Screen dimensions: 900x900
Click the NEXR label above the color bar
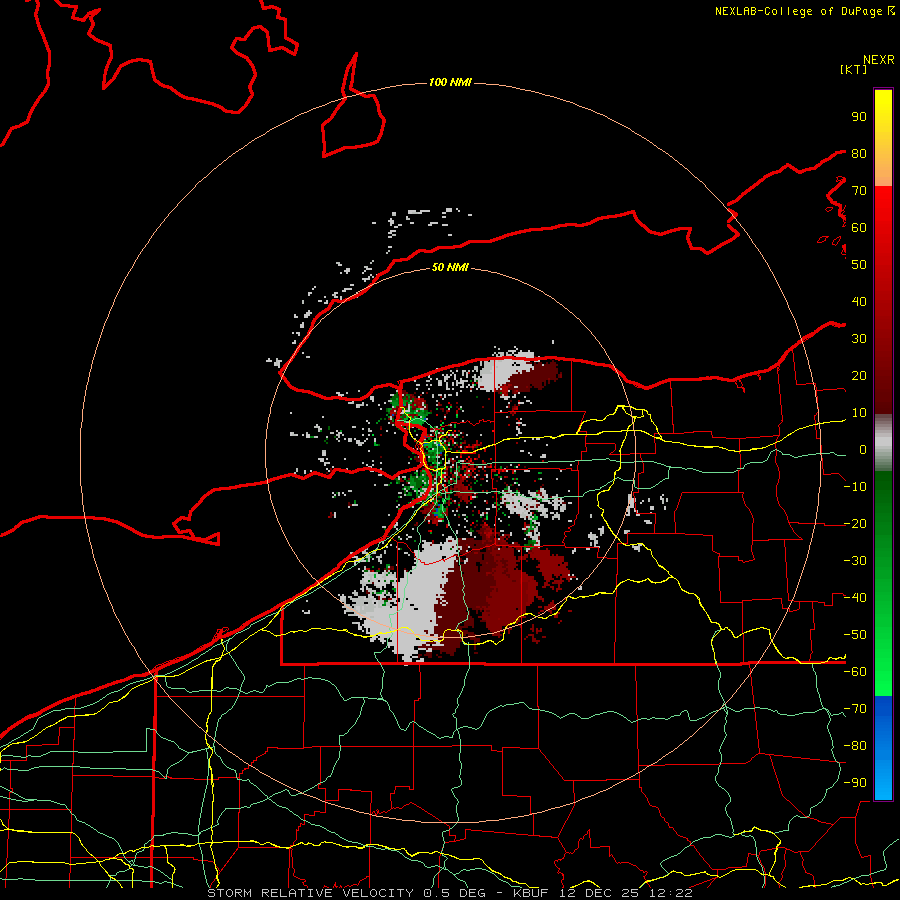879,60
